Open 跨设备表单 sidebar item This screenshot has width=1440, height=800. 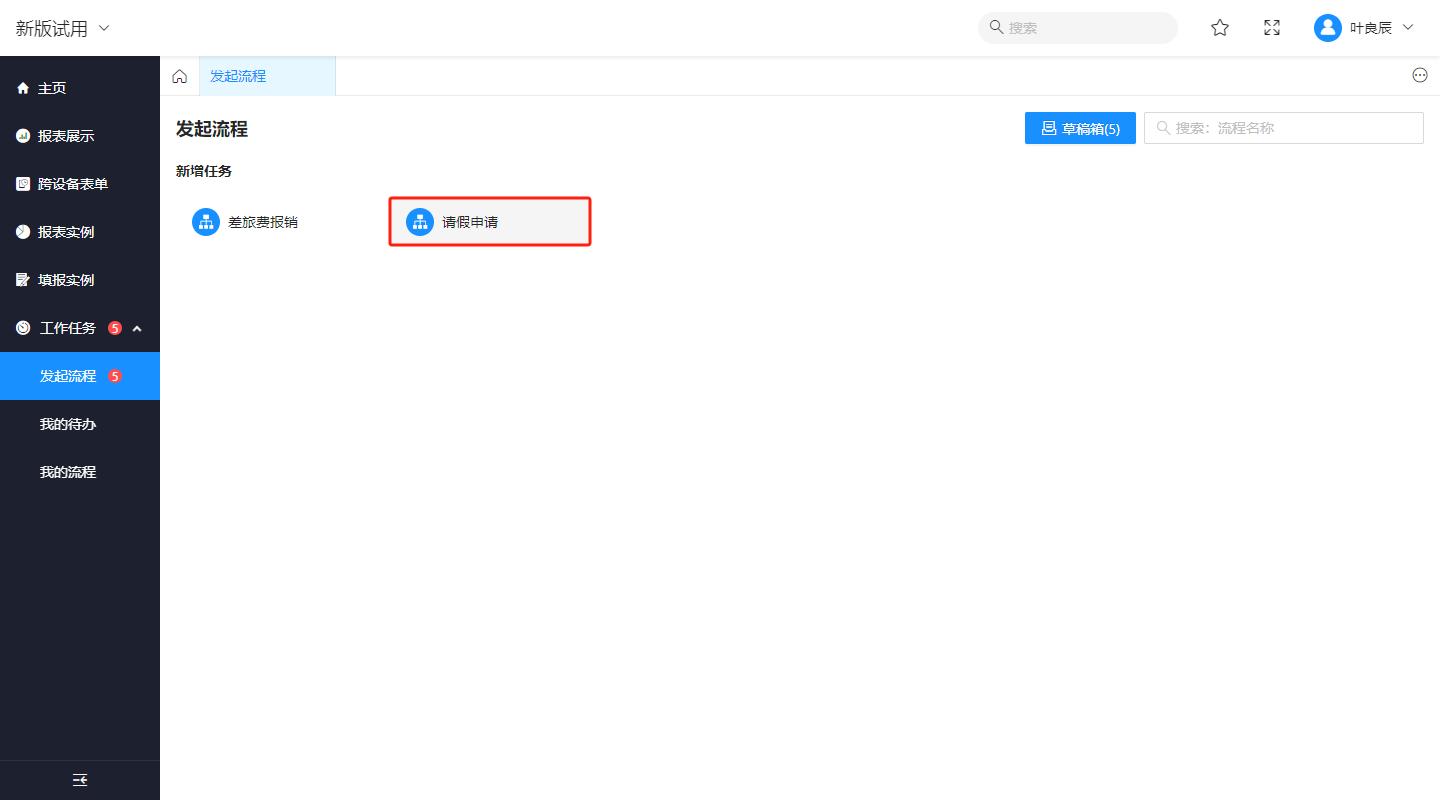tap(73, 184)
